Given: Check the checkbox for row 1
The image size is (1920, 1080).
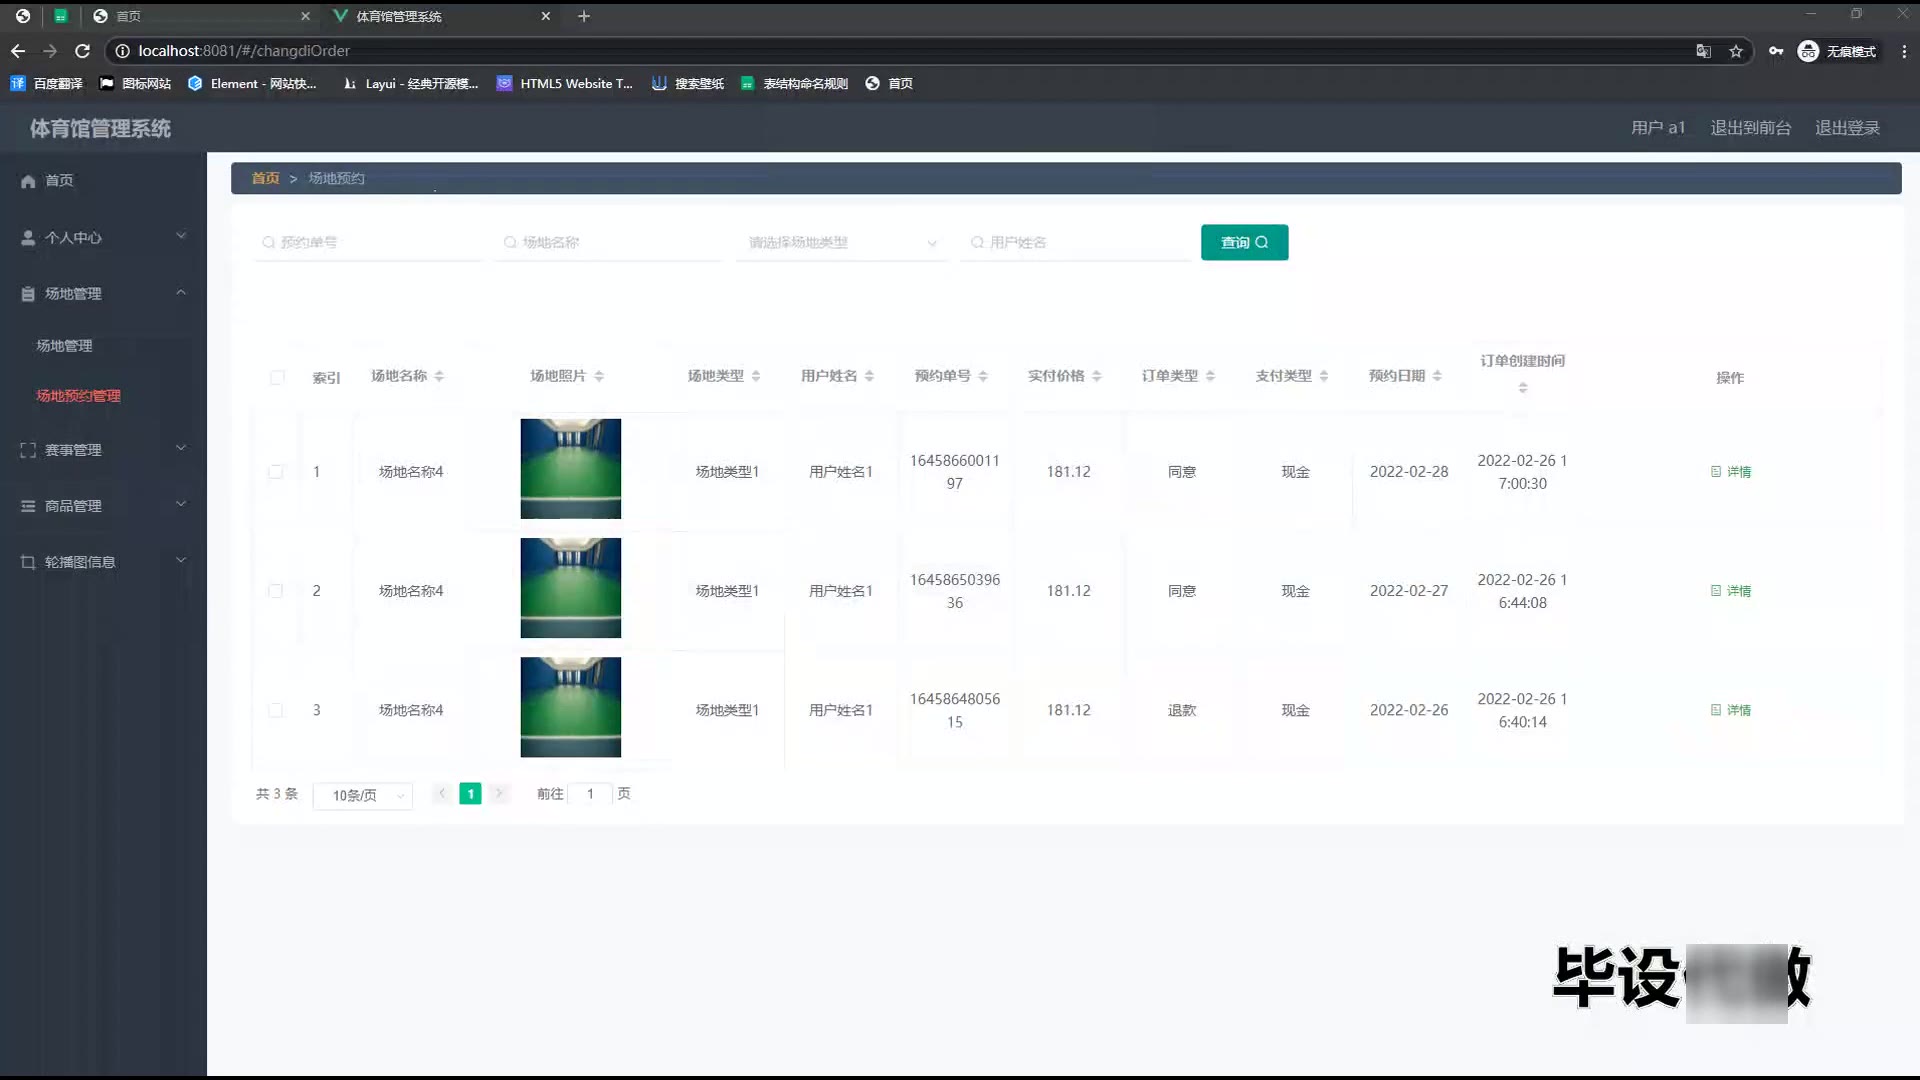Looking at the screenshot, I should click(x=276, y=471).
